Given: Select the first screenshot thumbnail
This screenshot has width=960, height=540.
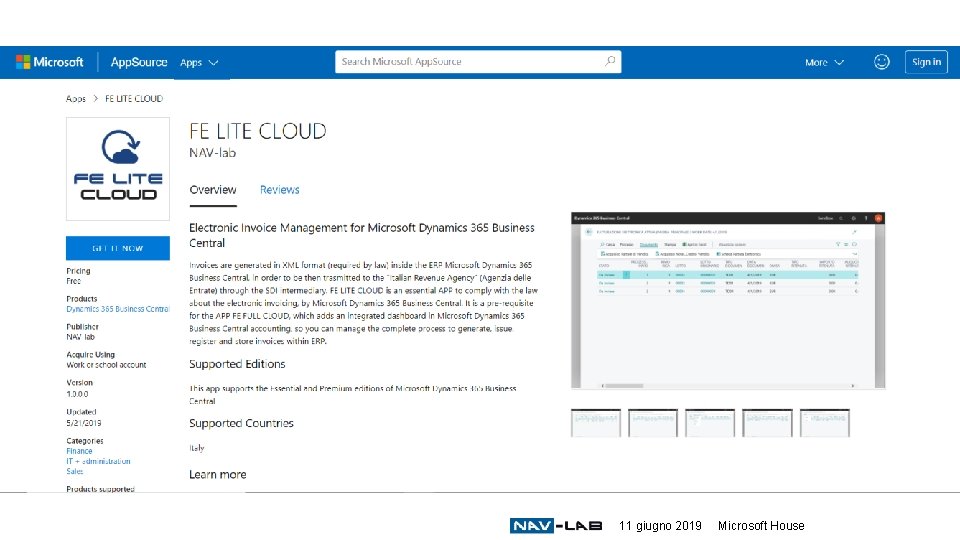Looking at the screenshot, I should [x=596, y=422].
